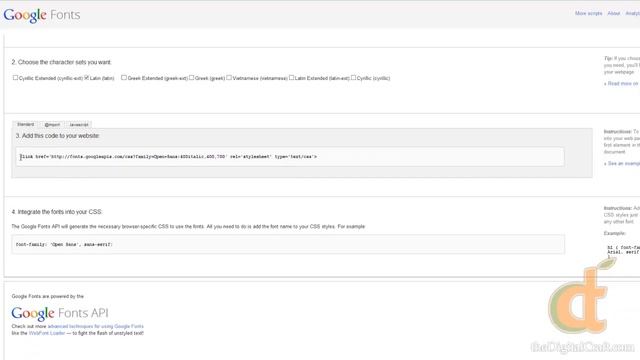The width and height of the screenshot is (640, 360).
Task: Open 'advanced techniques for using Google Fonts' link
Action: (x=96, y=327)
